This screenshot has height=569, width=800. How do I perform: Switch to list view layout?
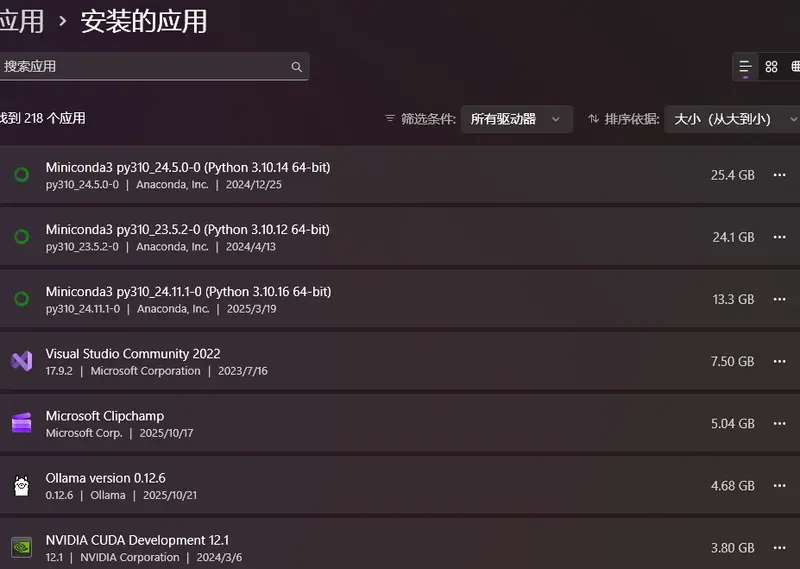point(745,67)
